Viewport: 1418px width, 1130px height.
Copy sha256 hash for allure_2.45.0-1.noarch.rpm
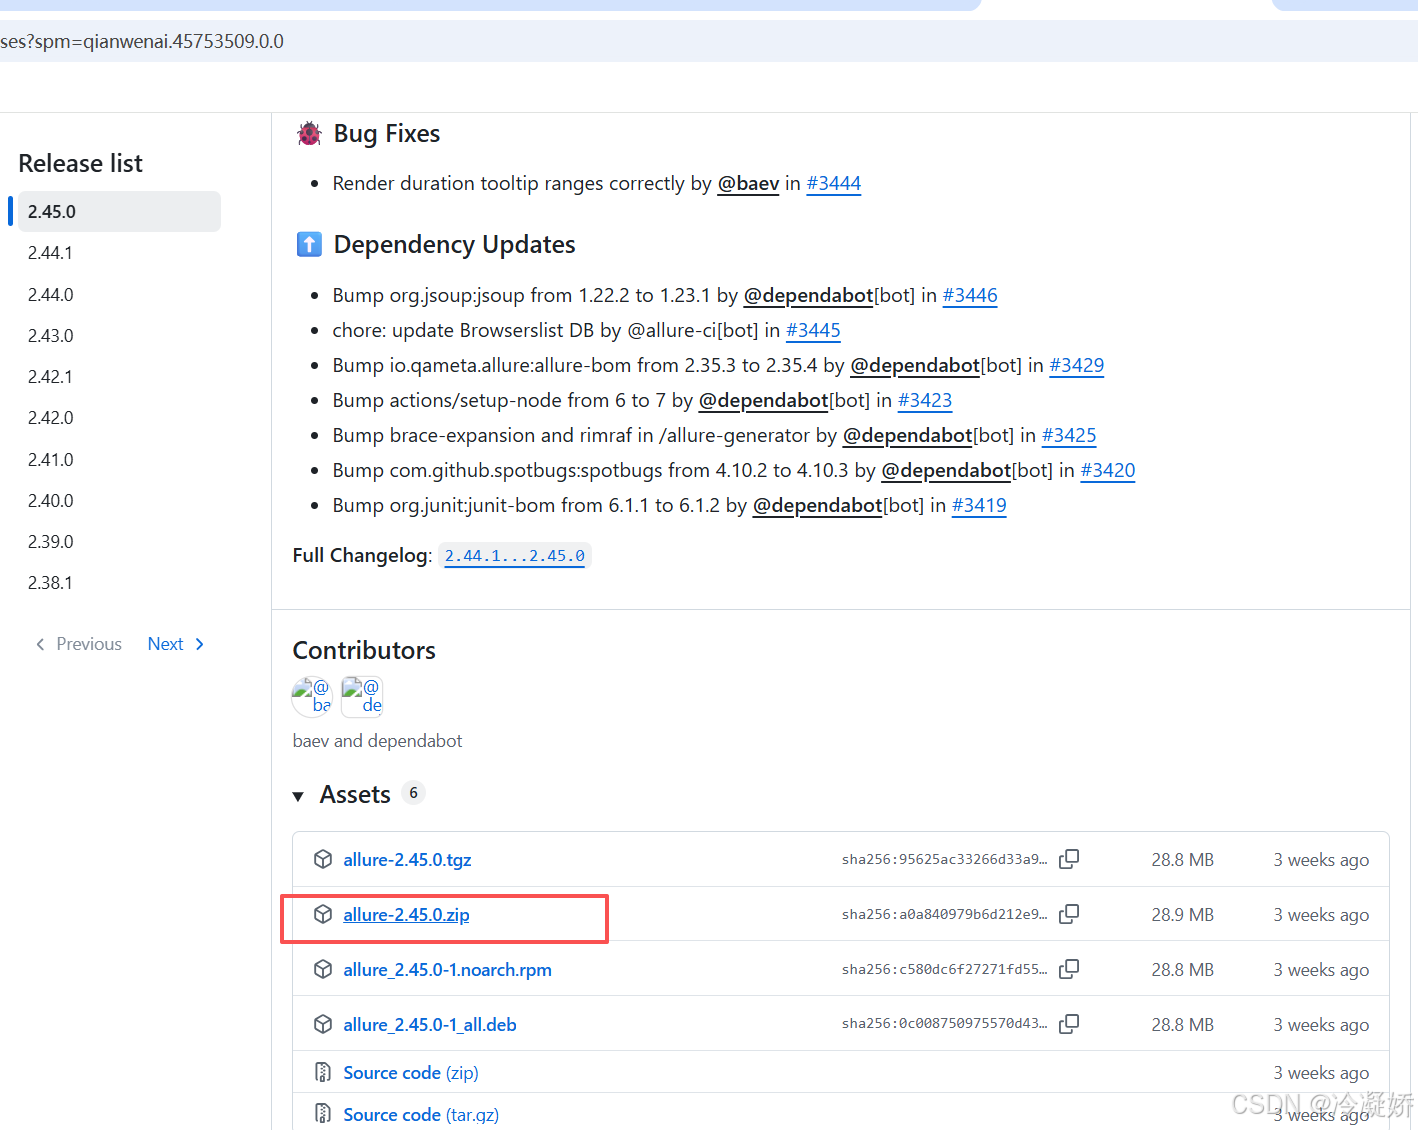point(1069,969)
